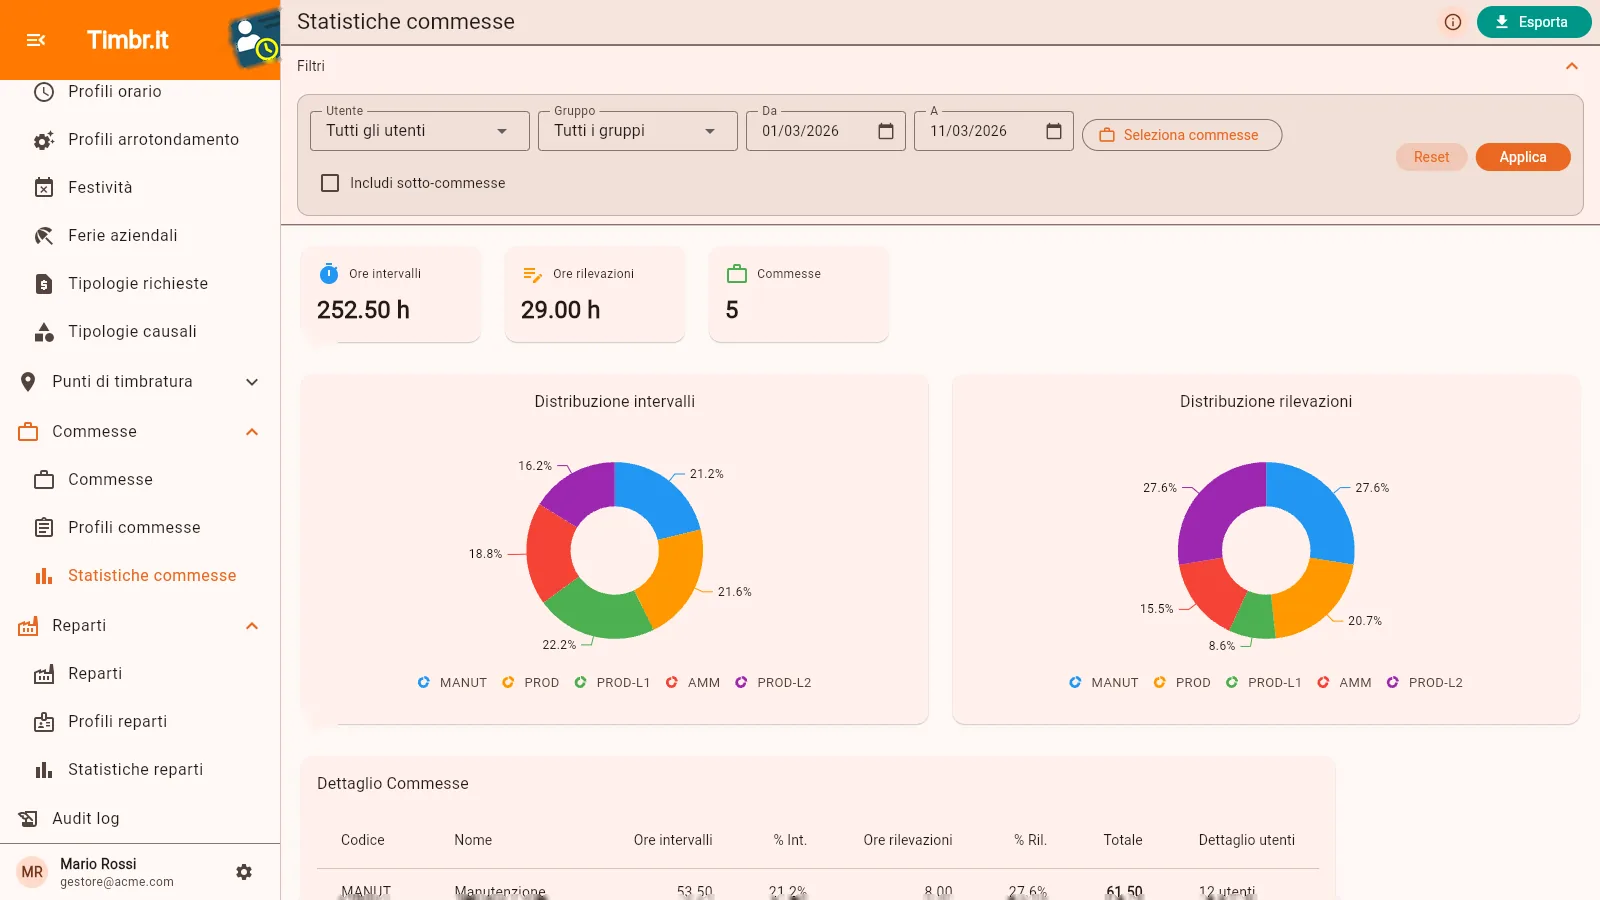The width and height of the screenshot is (1600, 900).
Task: Collapse the Filtri panel with the chevron
Action: pos(1572,66)
